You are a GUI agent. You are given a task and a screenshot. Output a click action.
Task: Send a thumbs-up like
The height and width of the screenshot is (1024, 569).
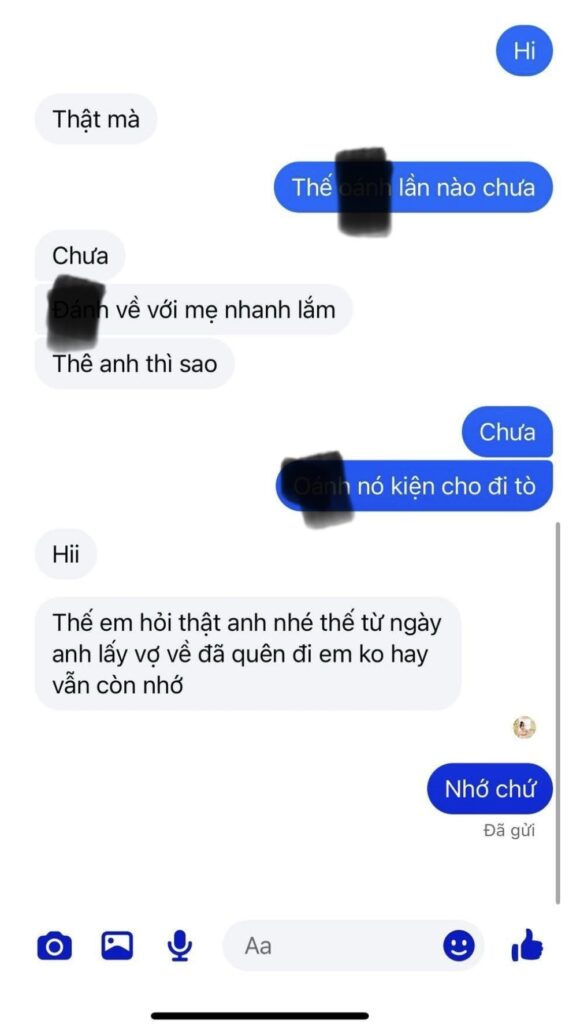point(527,944)
